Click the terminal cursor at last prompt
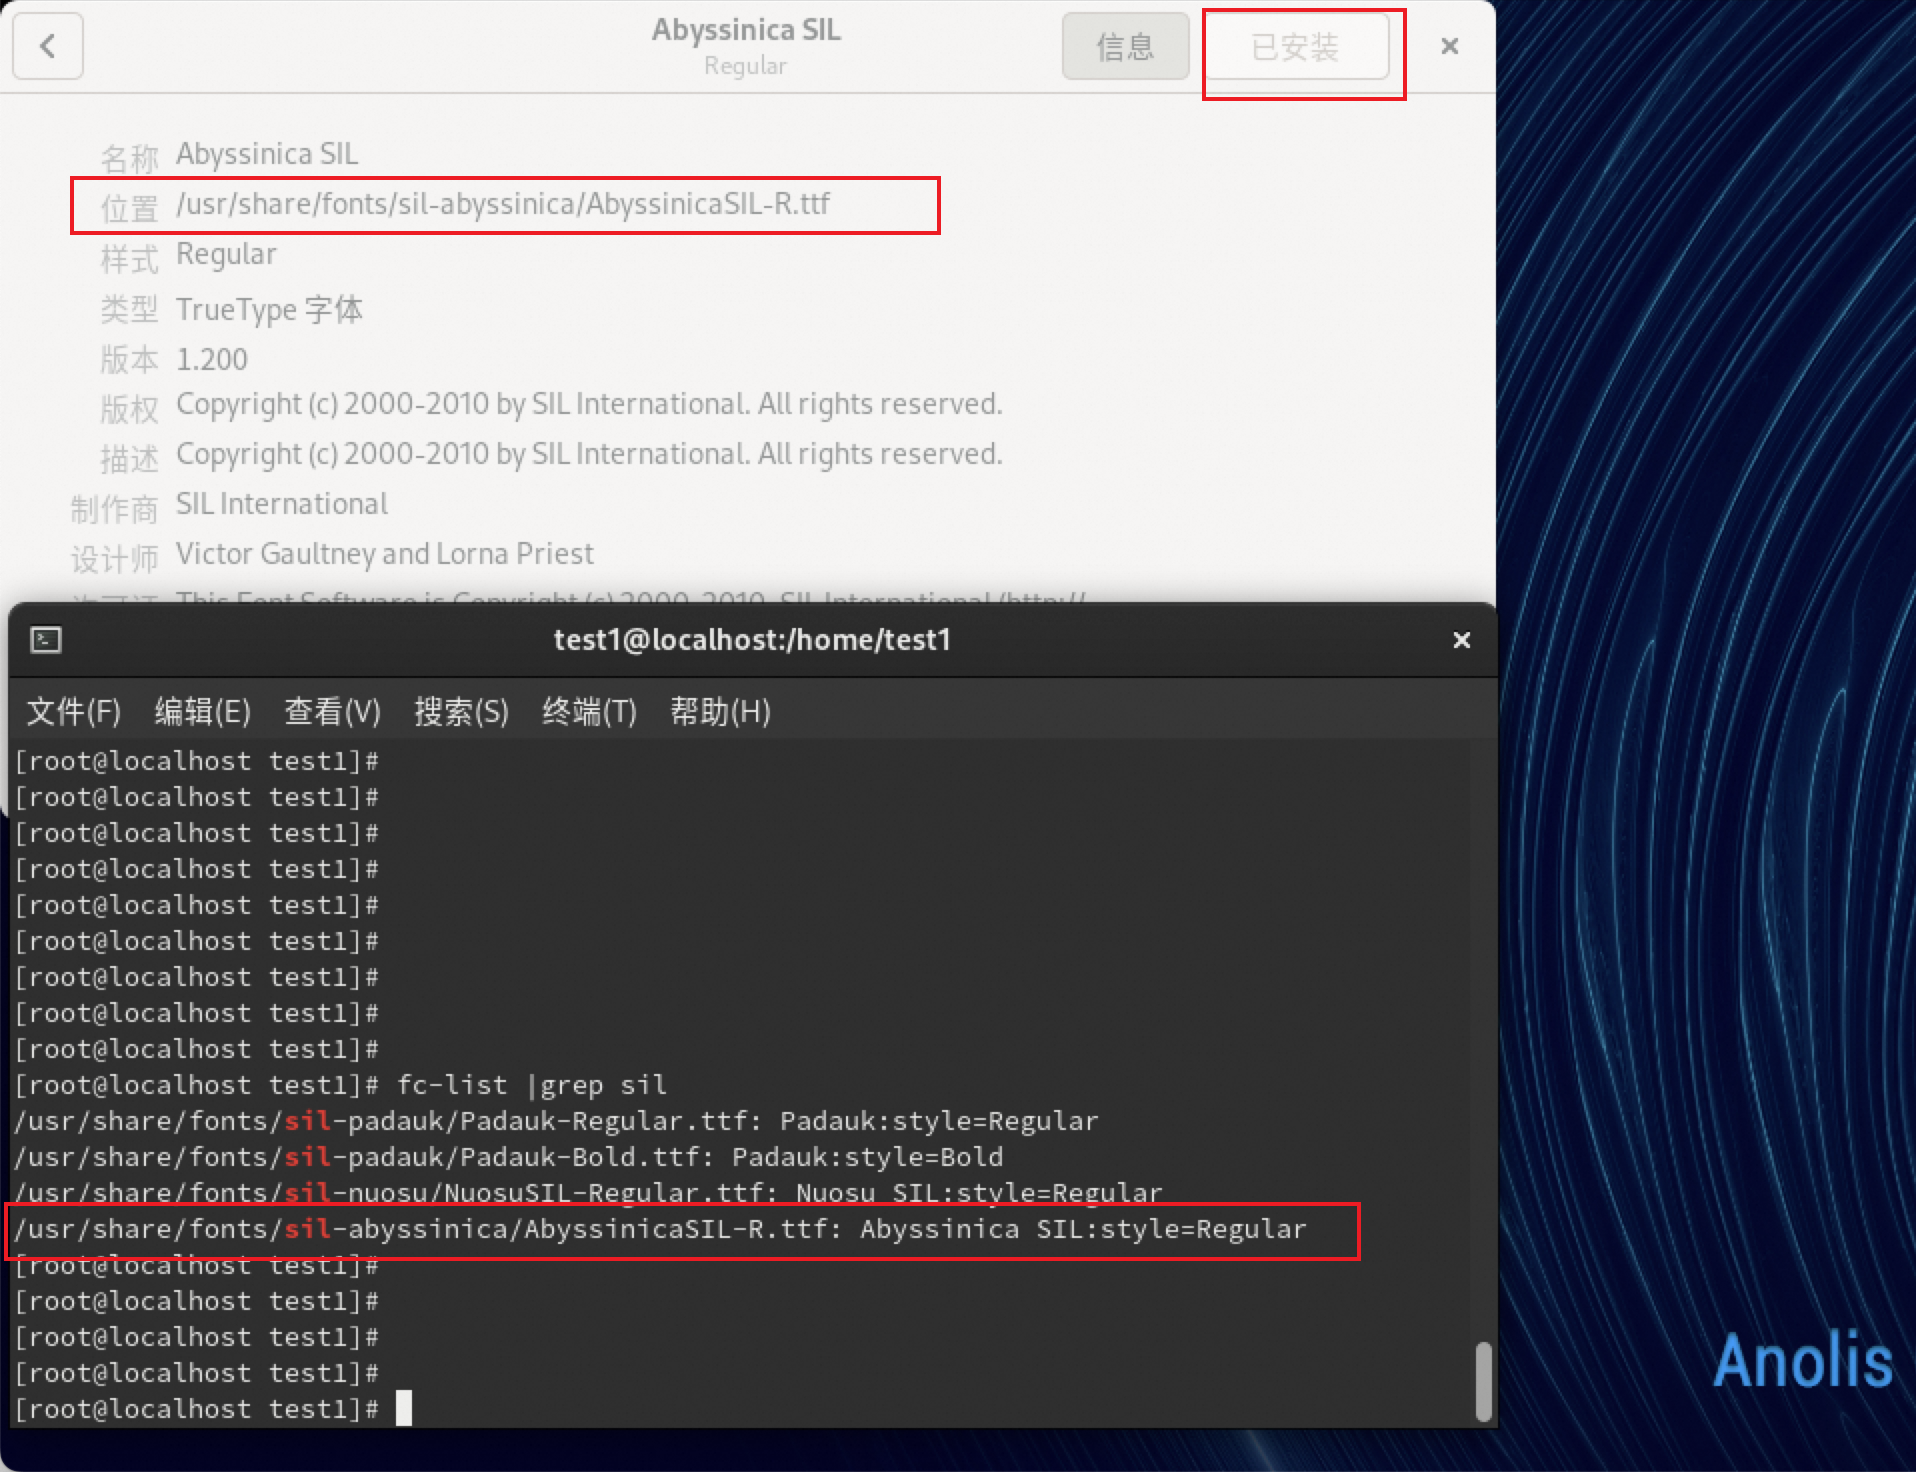This screenshot has width=1916, height=1472. (403, 1409)
